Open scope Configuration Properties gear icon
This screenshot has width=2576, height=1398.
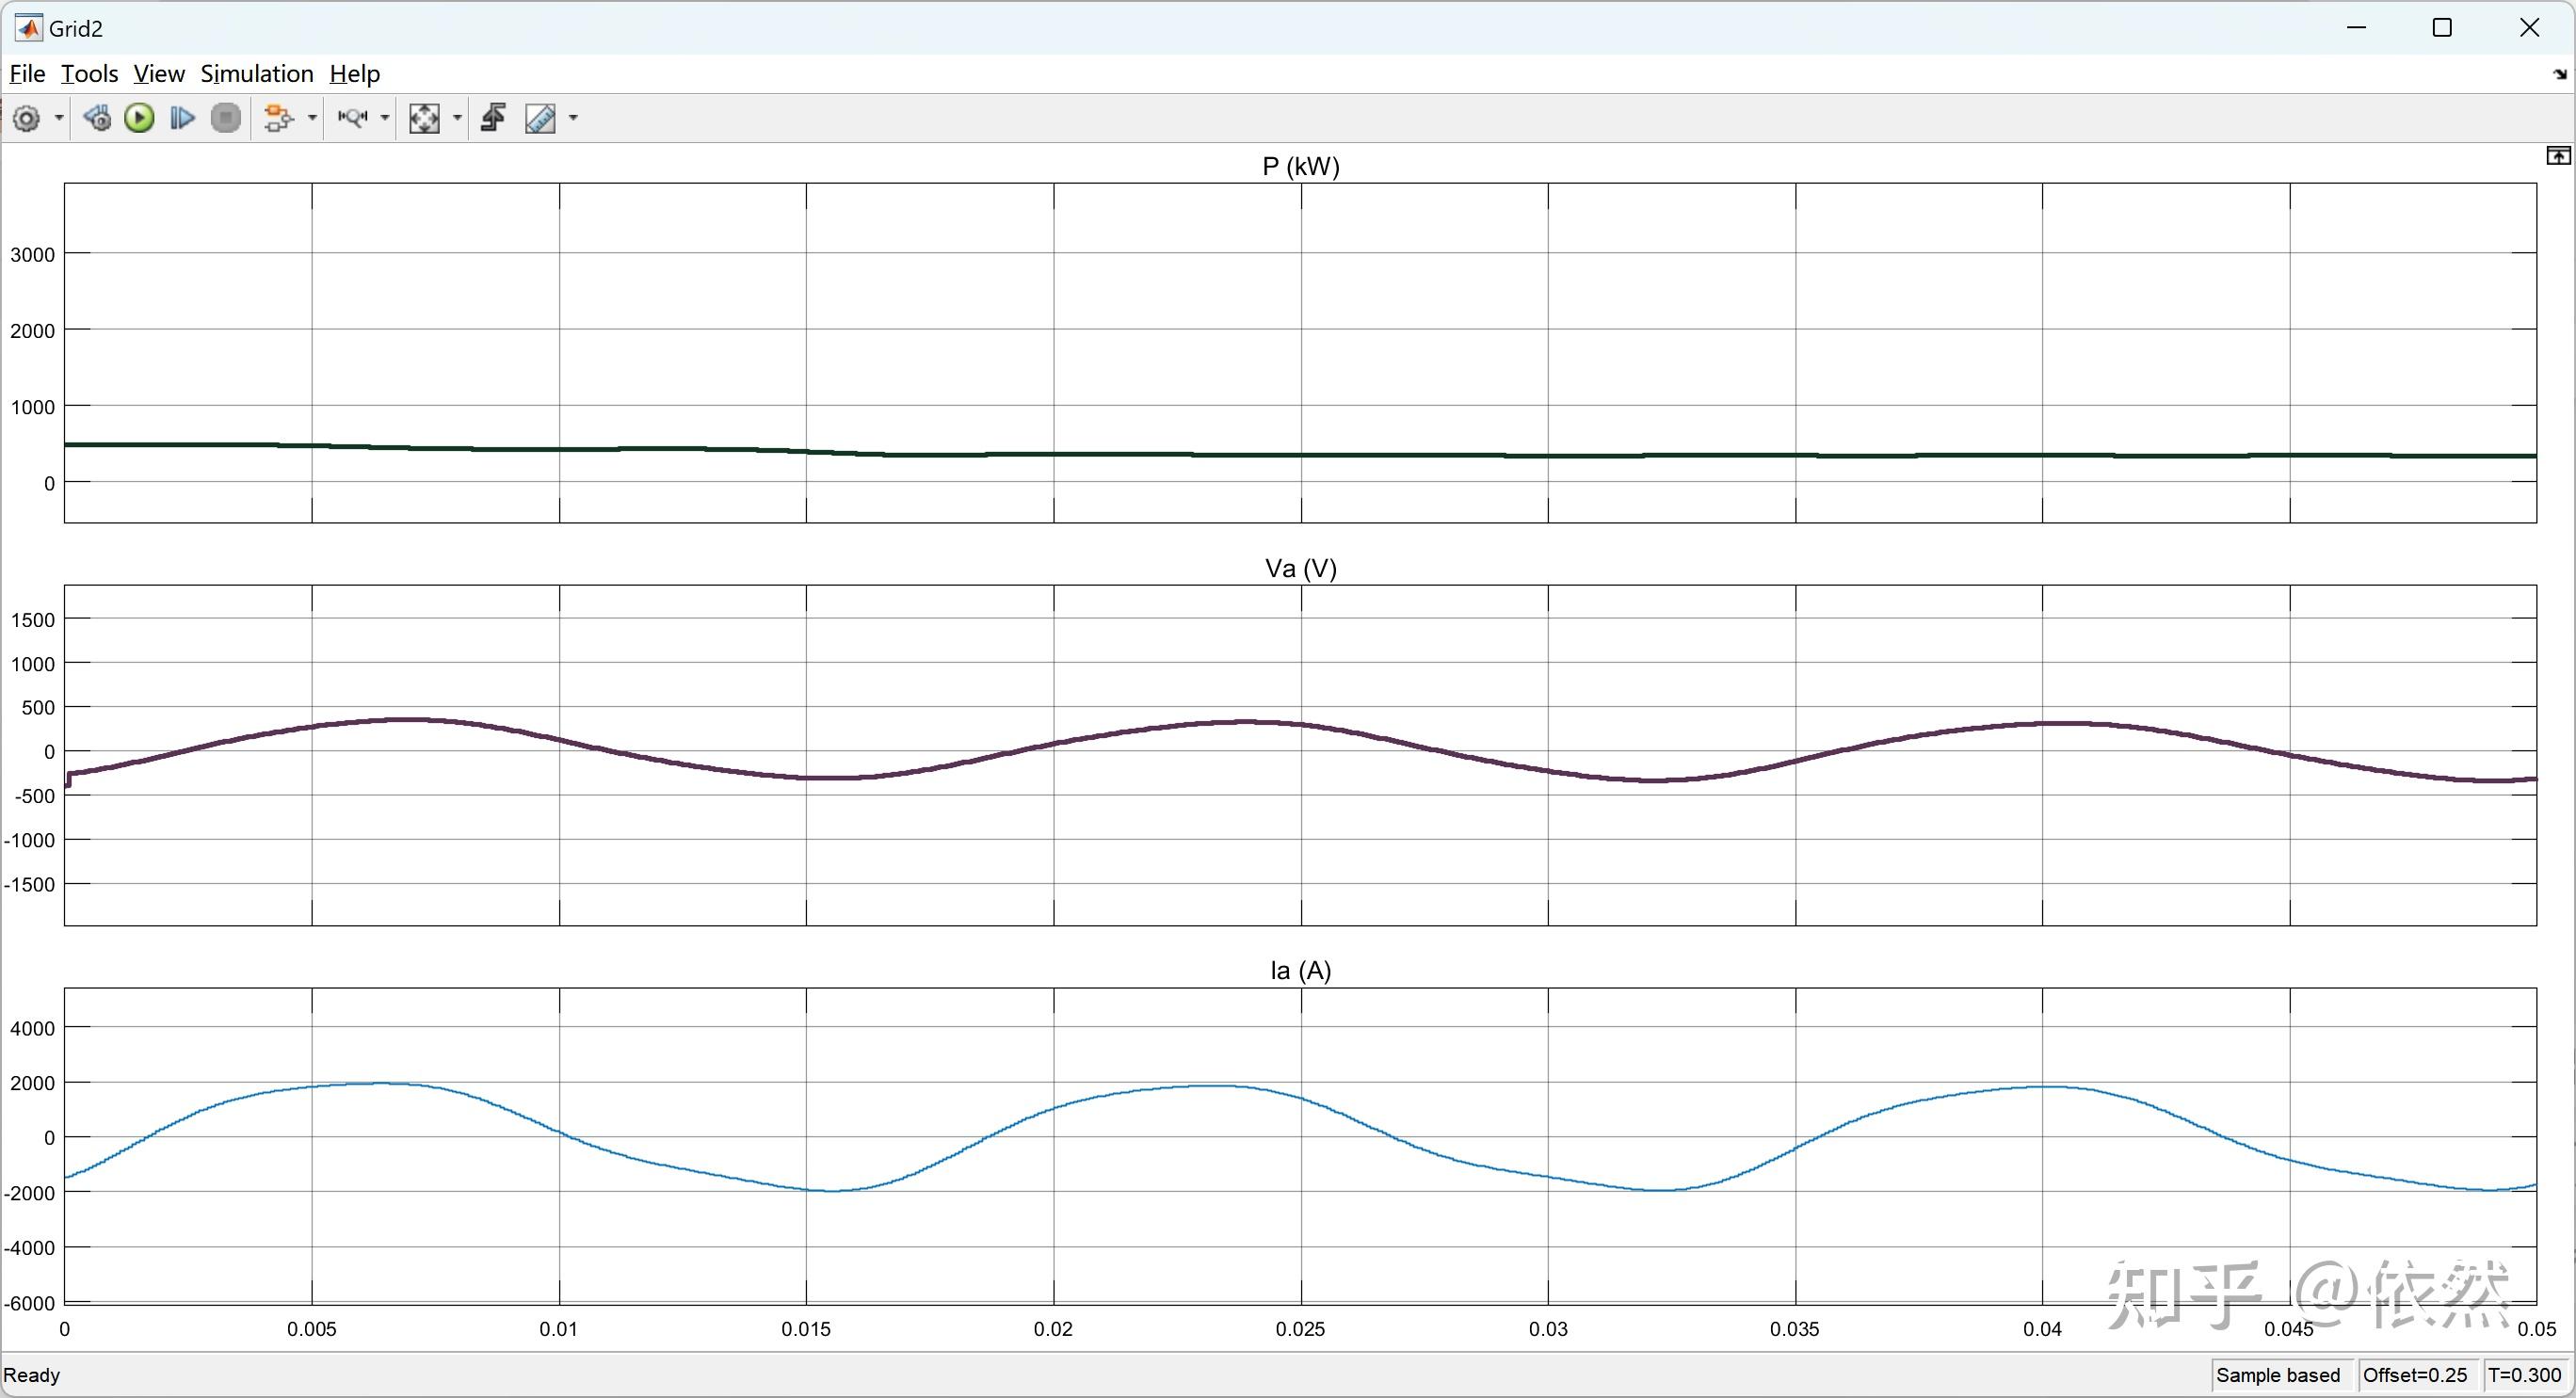(x=27, y=119)
